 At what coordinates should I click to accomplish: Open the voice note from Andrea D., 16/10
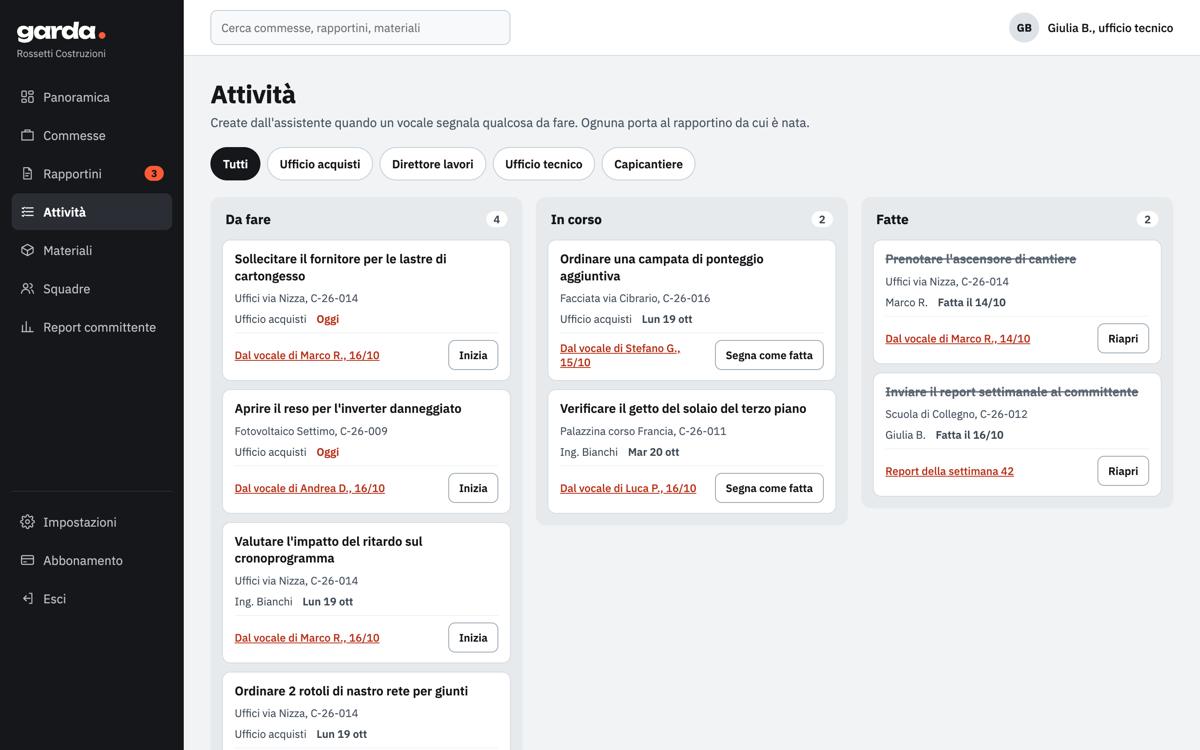310,489
